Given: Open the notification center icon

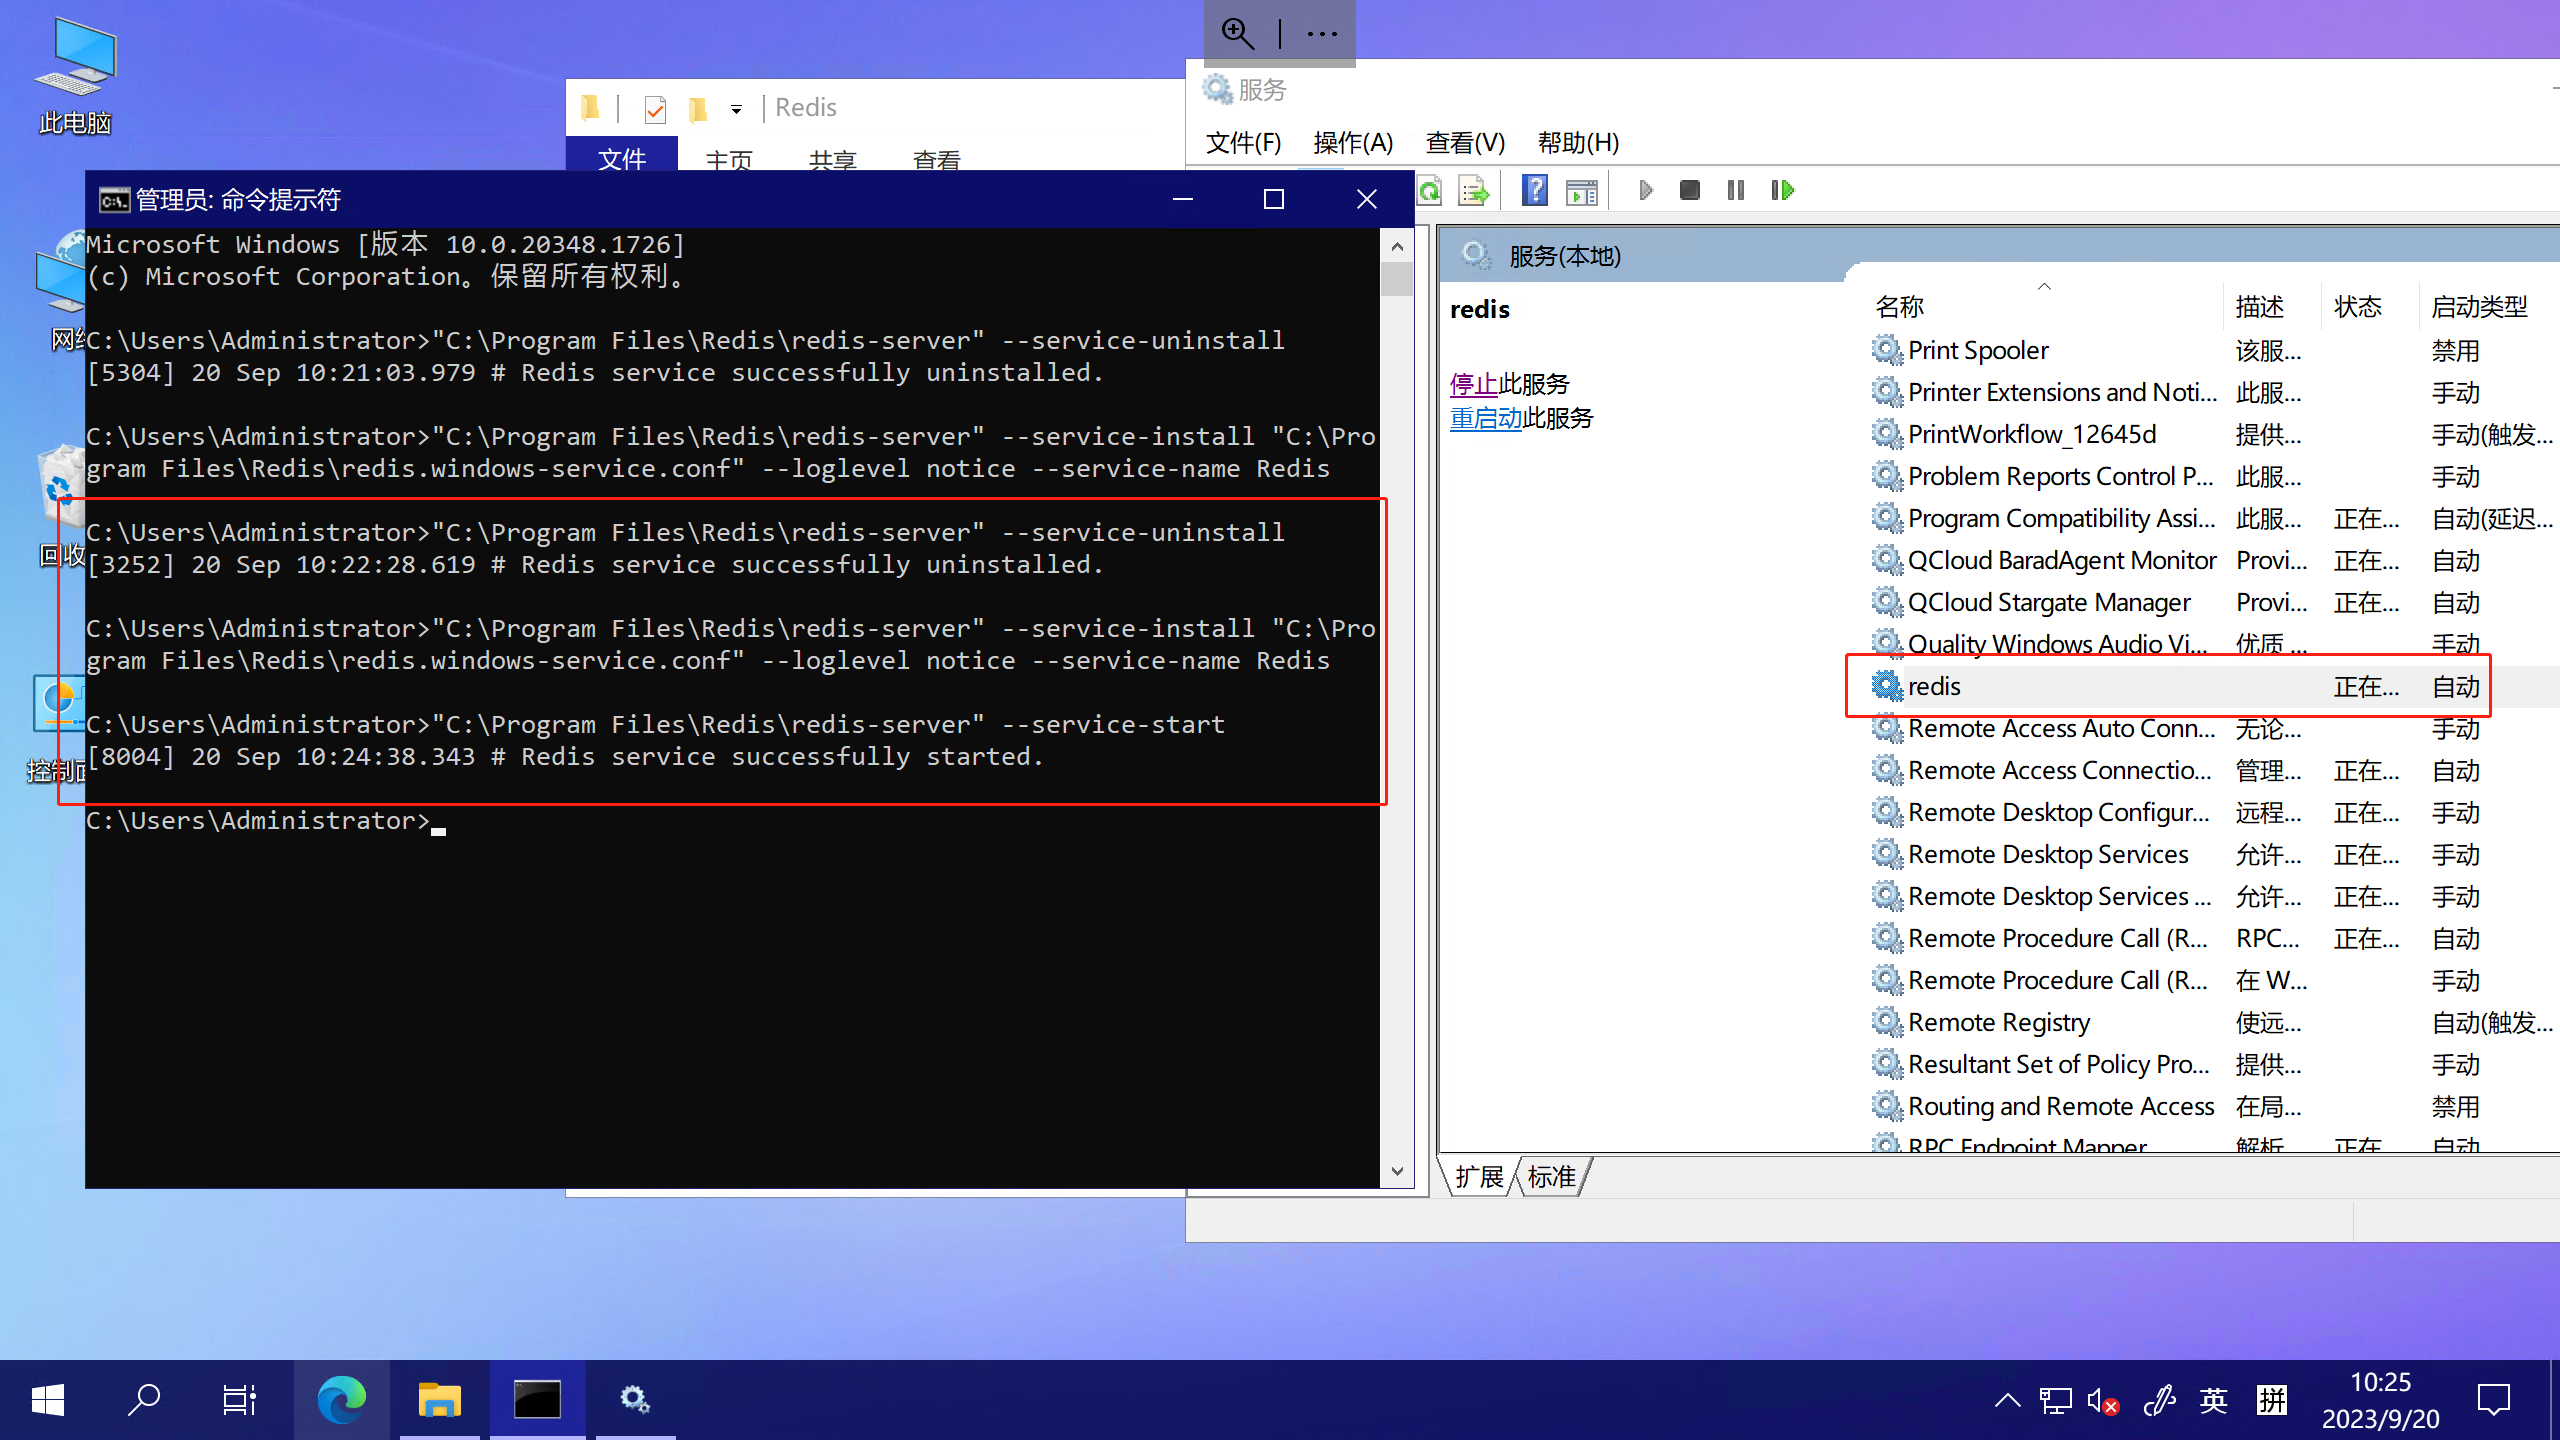Looking at the screenshot, I should click(x=2494, y=1400).
